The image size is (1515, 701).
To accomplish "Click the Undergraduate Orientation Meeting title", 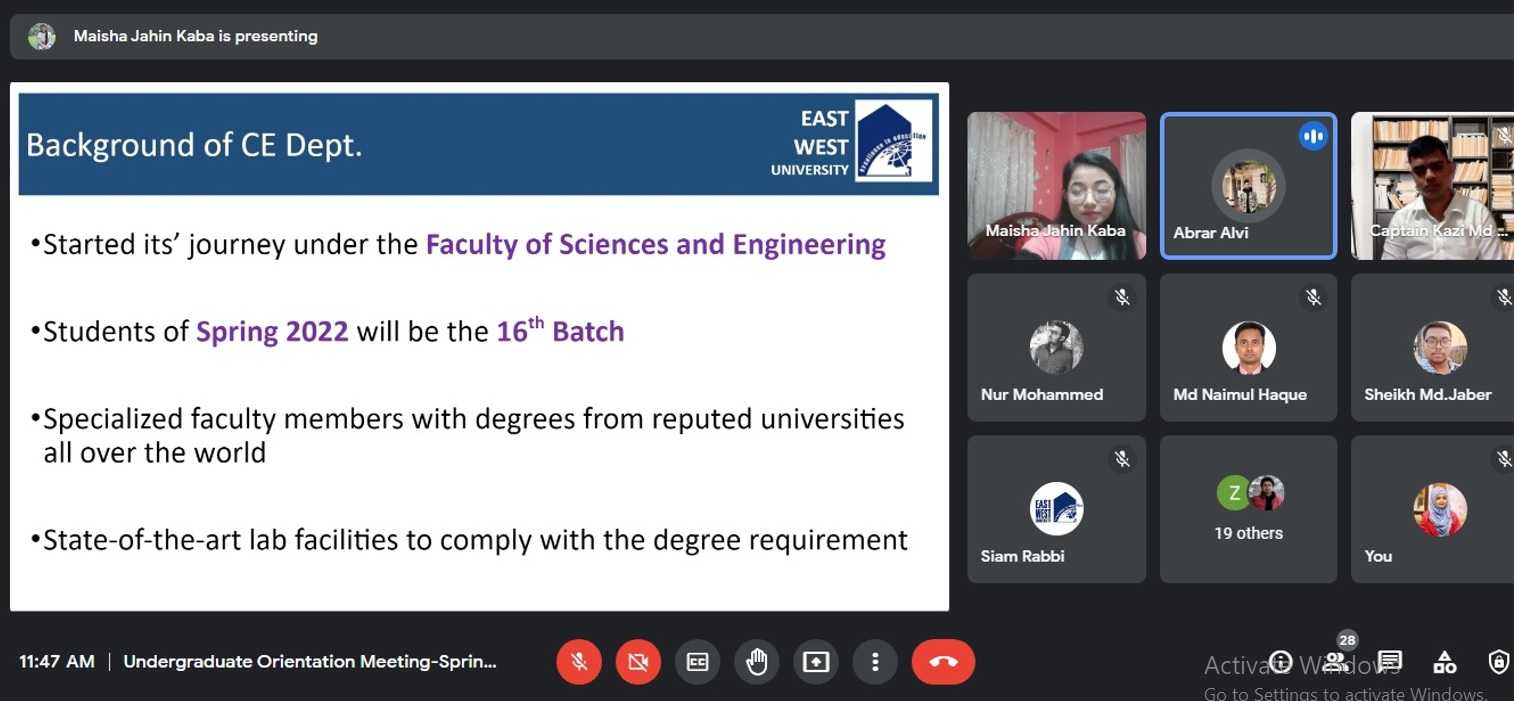I will [309, 662].
